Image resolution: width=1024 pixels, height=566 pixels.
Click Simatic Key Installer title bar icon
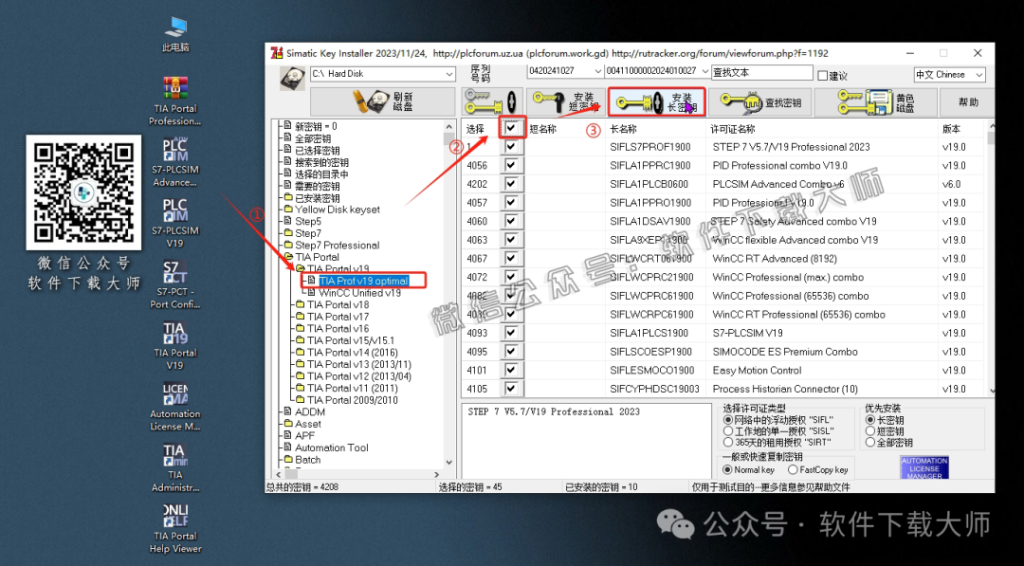pyautogui.click(x=277, y=53)
